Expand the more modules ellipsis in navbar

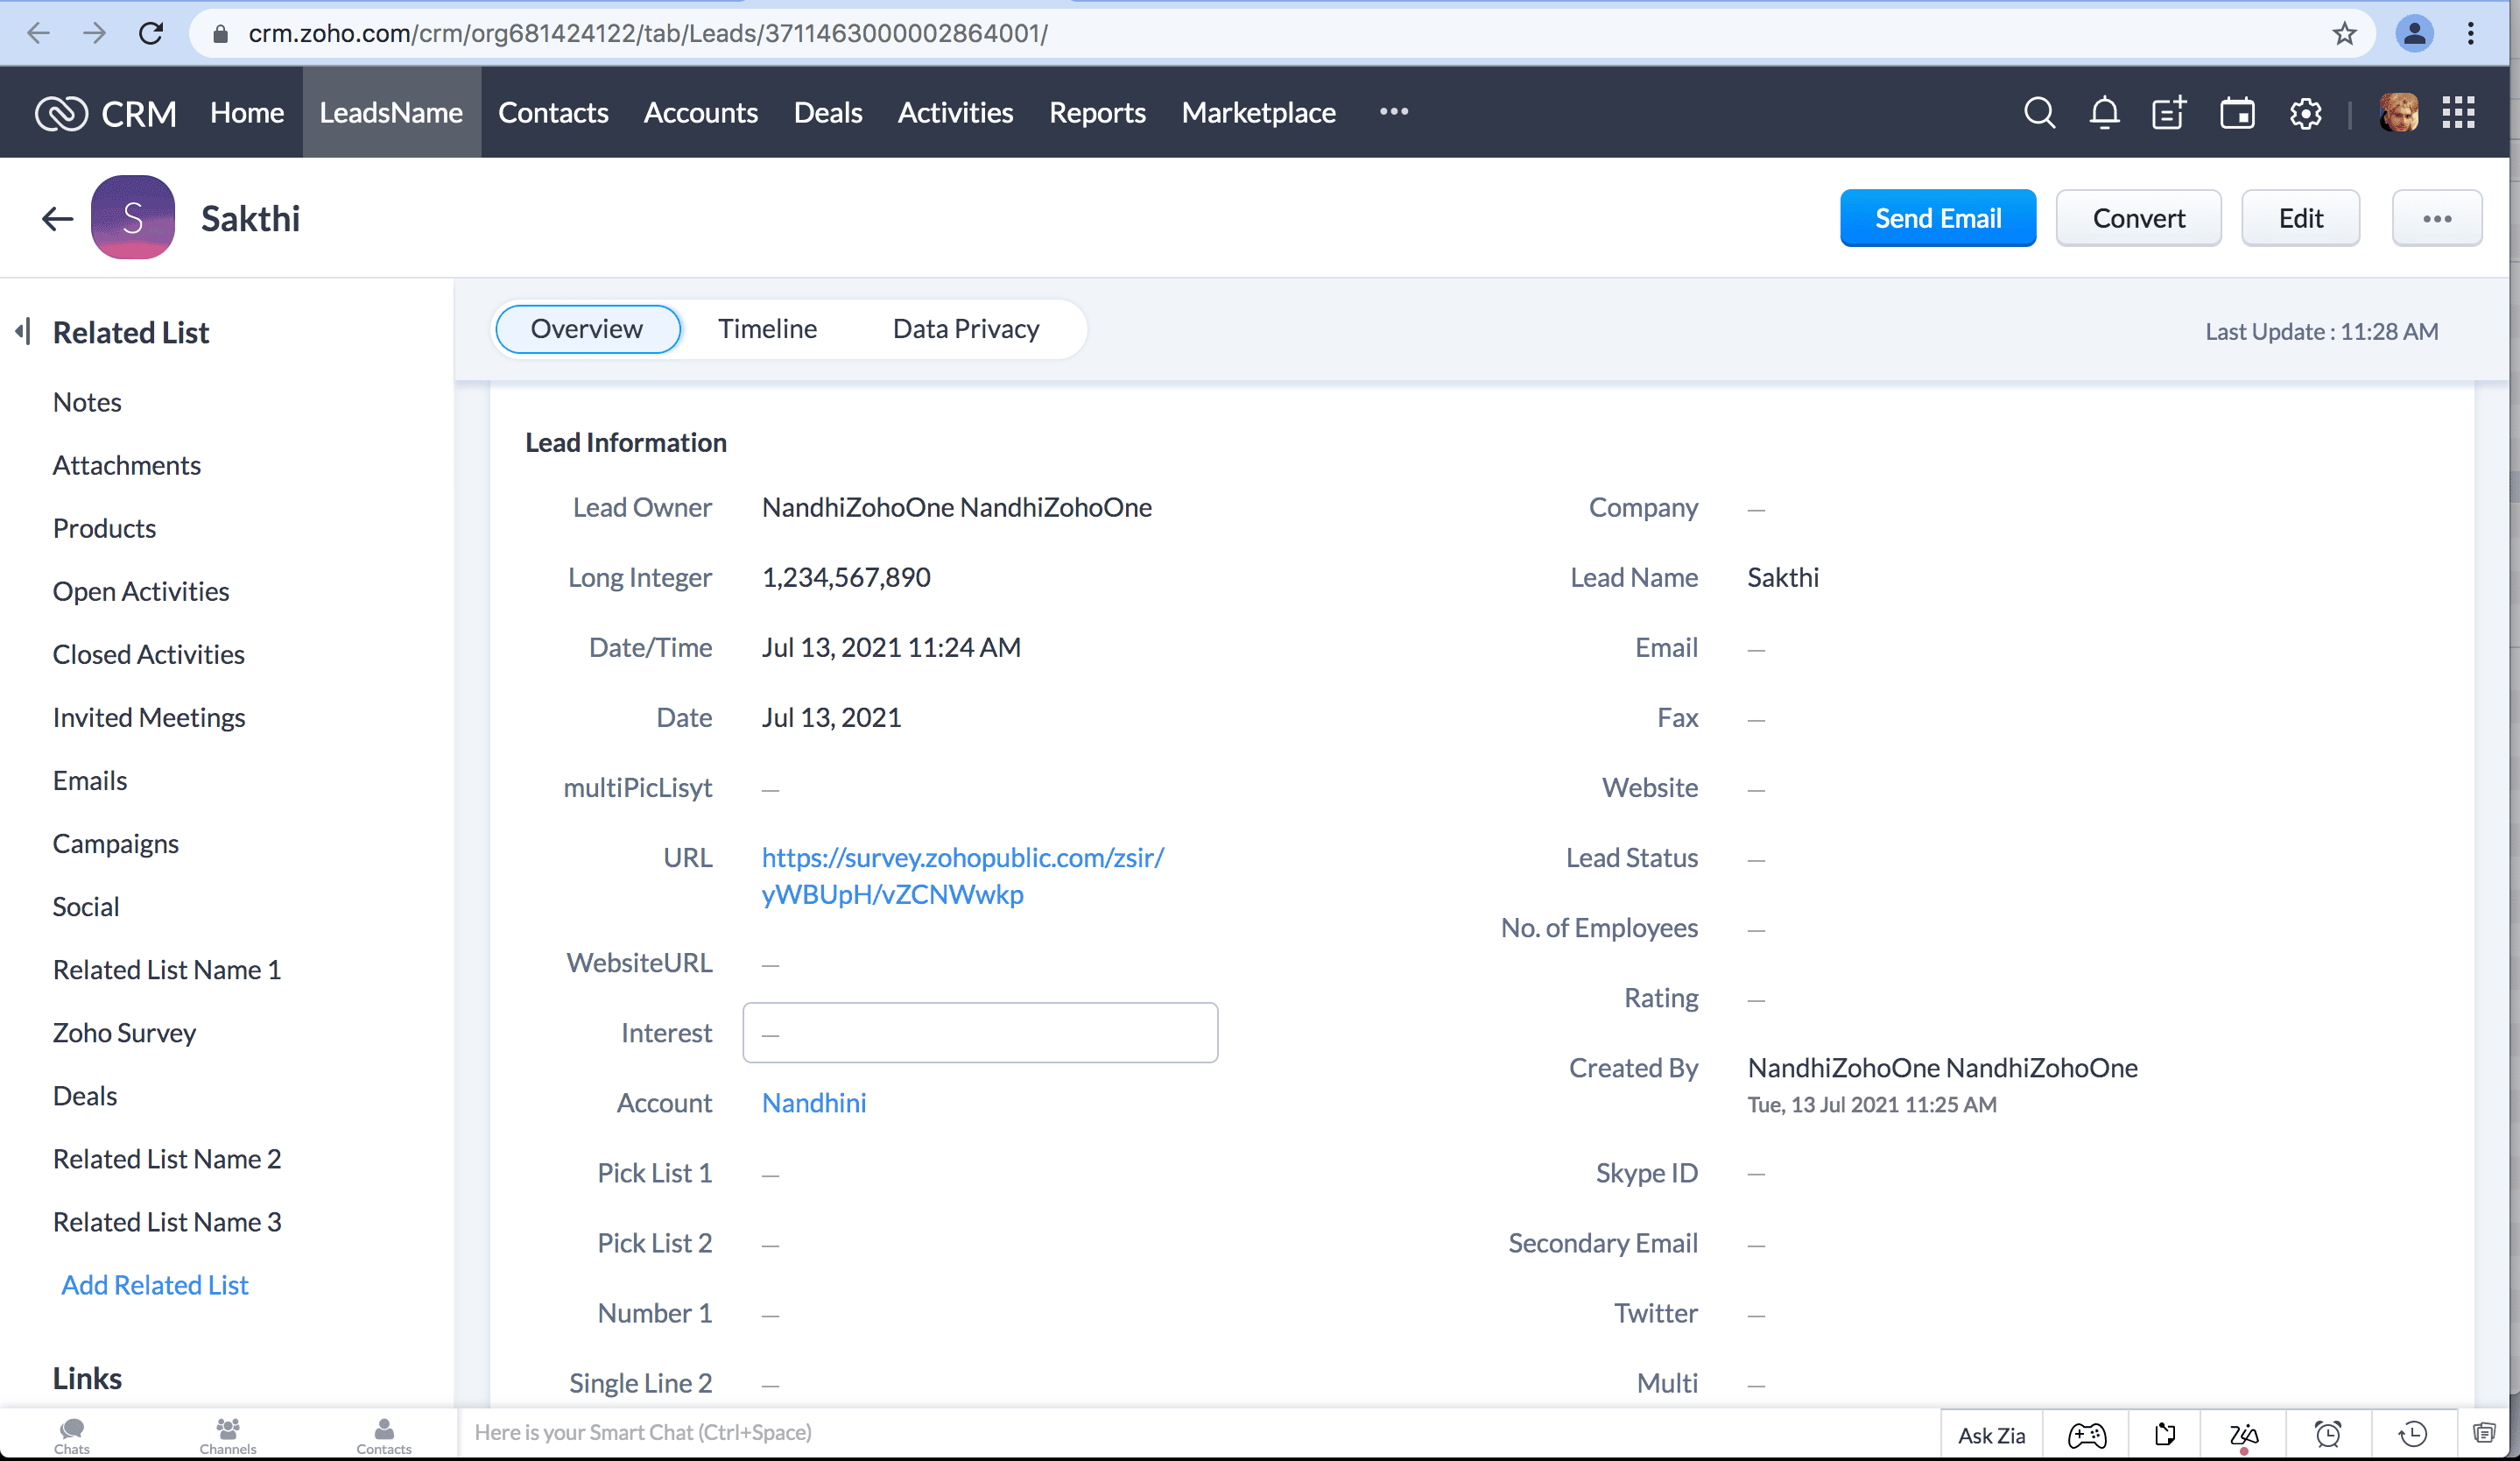1393,112
